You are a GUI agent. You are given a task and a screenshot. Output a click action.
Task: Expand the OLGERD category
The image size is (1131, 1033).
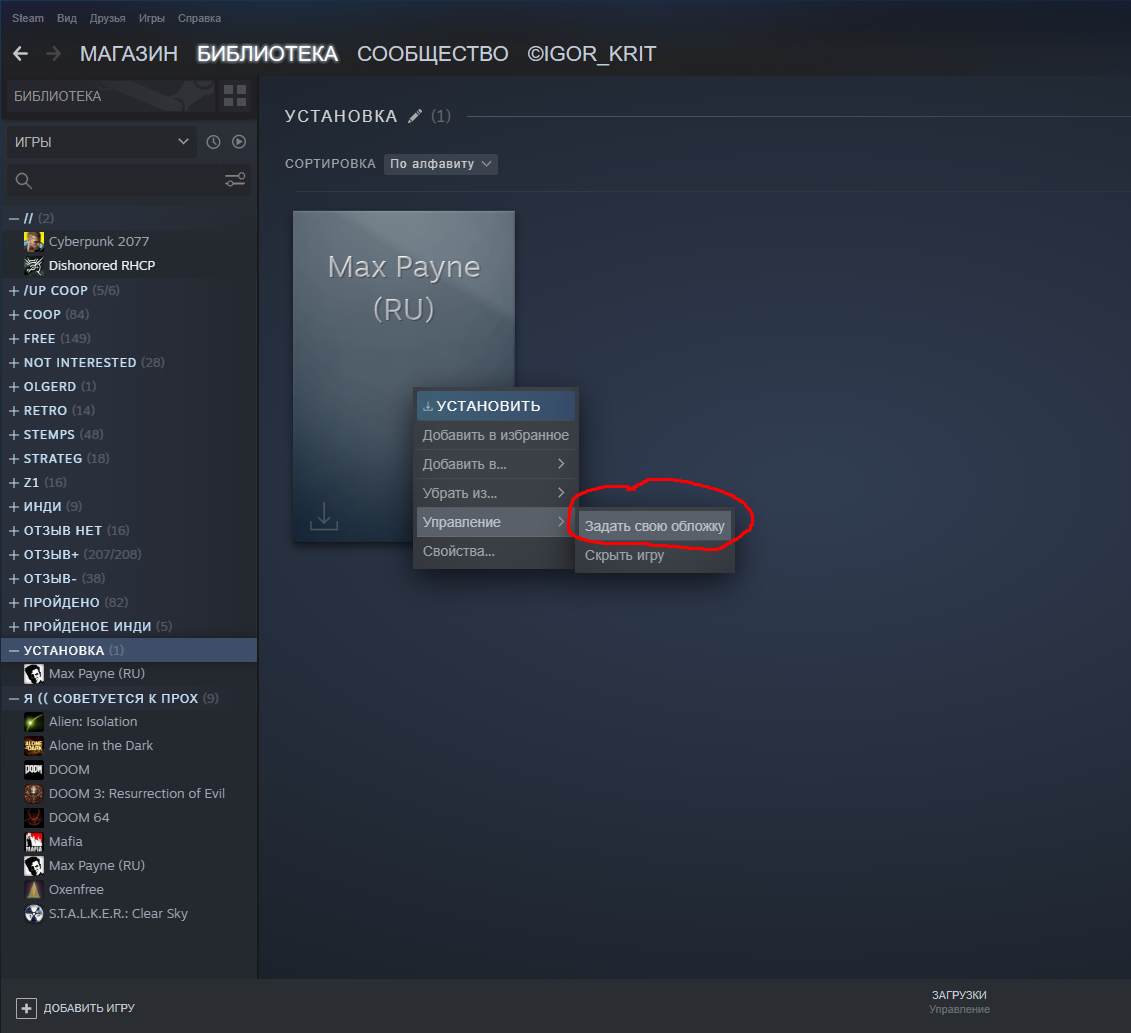[x=14, y=387]
